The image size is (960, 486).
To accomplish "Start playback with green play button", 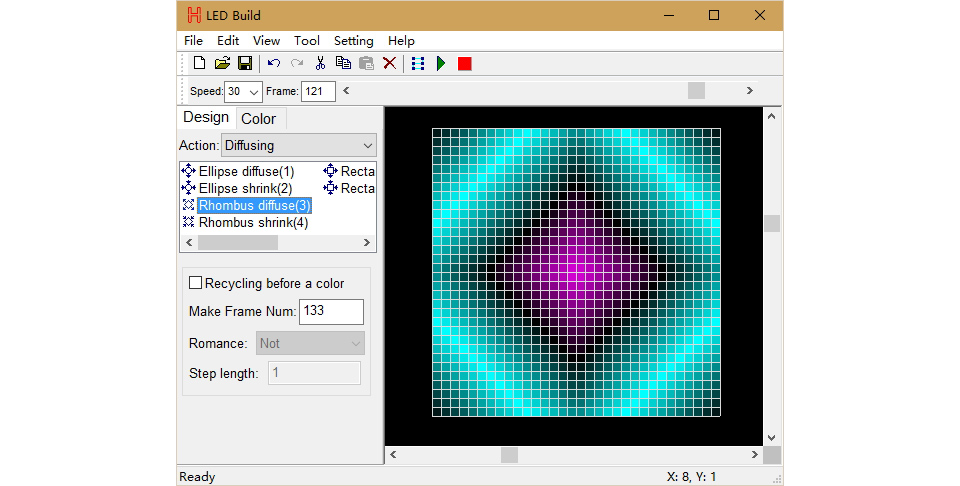I will point(441,63).
